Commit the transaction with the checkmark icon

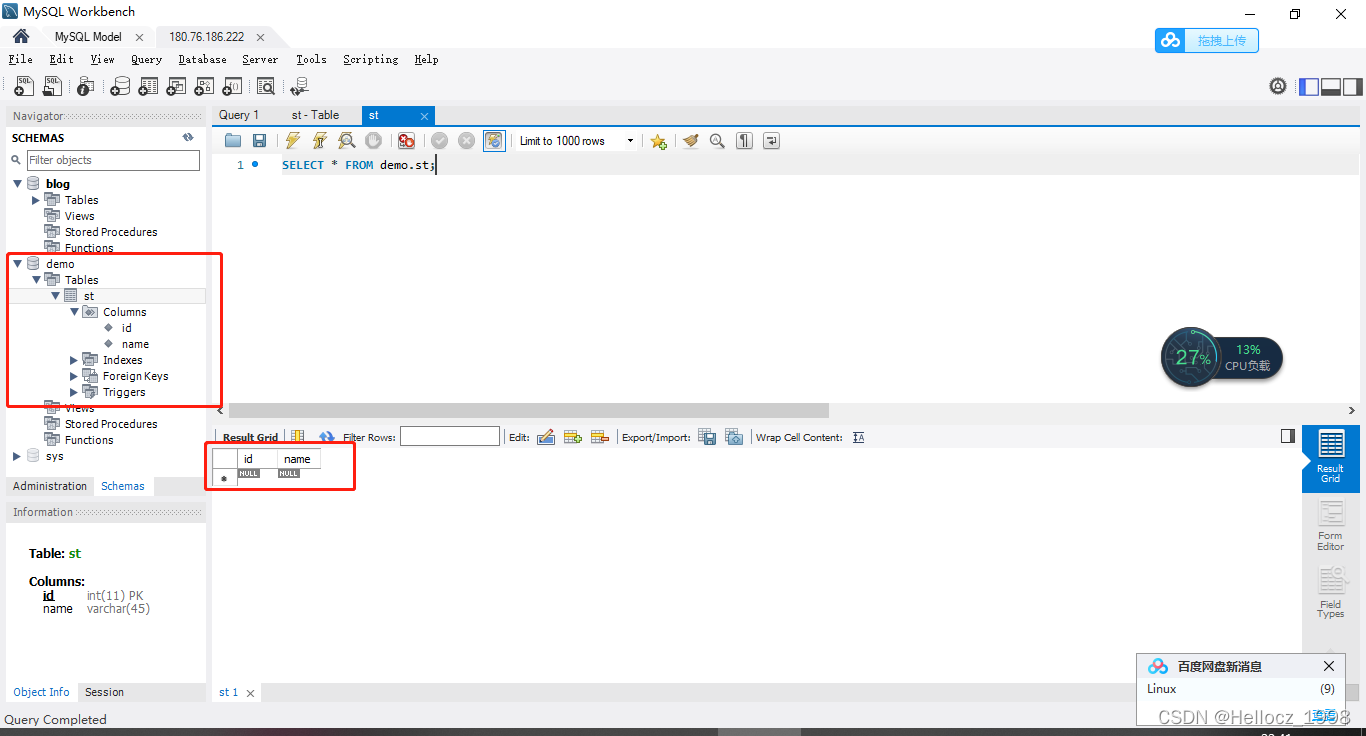439,141
